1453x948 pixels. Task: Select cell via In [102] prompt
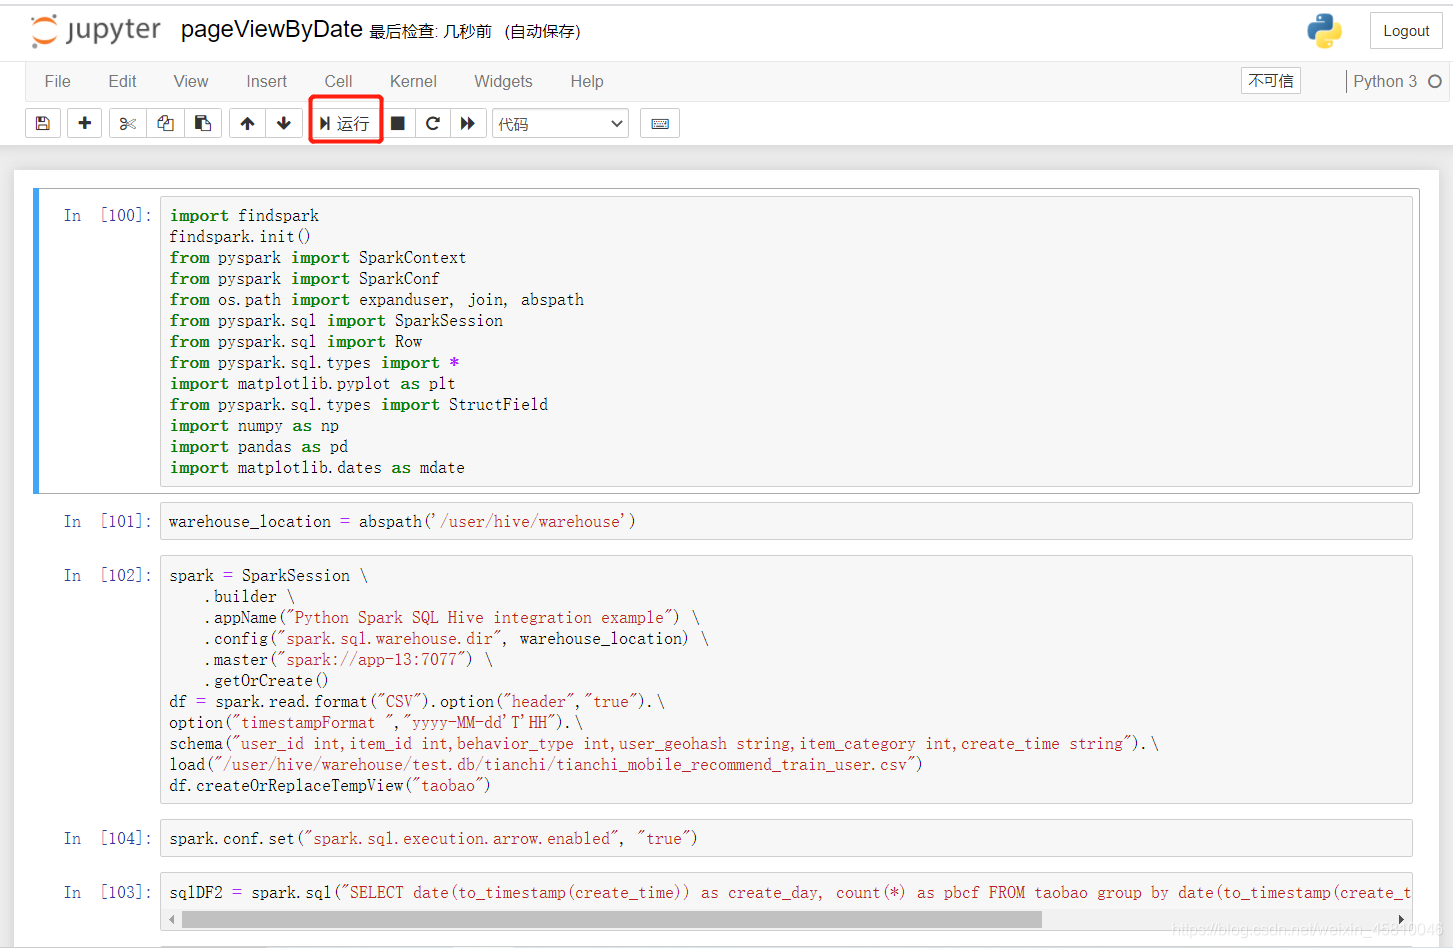click(108, 575)
